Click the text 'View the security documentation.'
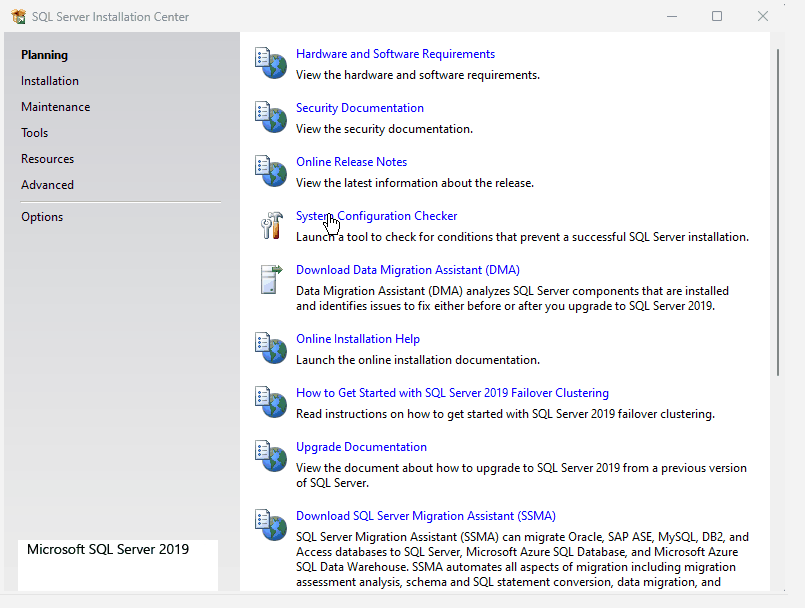Viewport: 805px width, 608px height. 385,129
